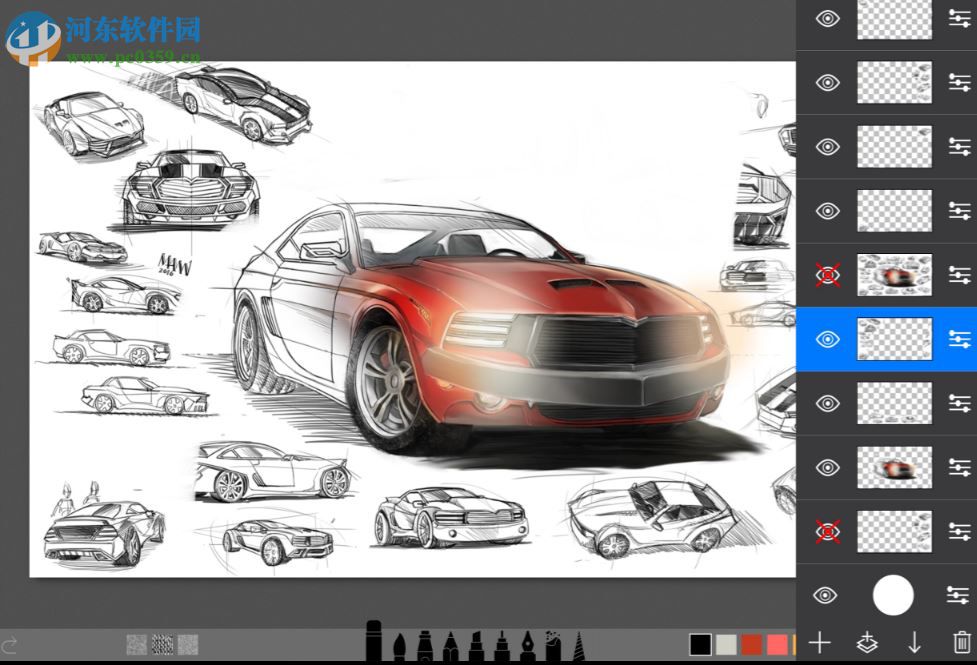This screenshot has width=977, height=665.
Task: Open layer settings sliders on the selected blue layer
Action: point(959,338)
